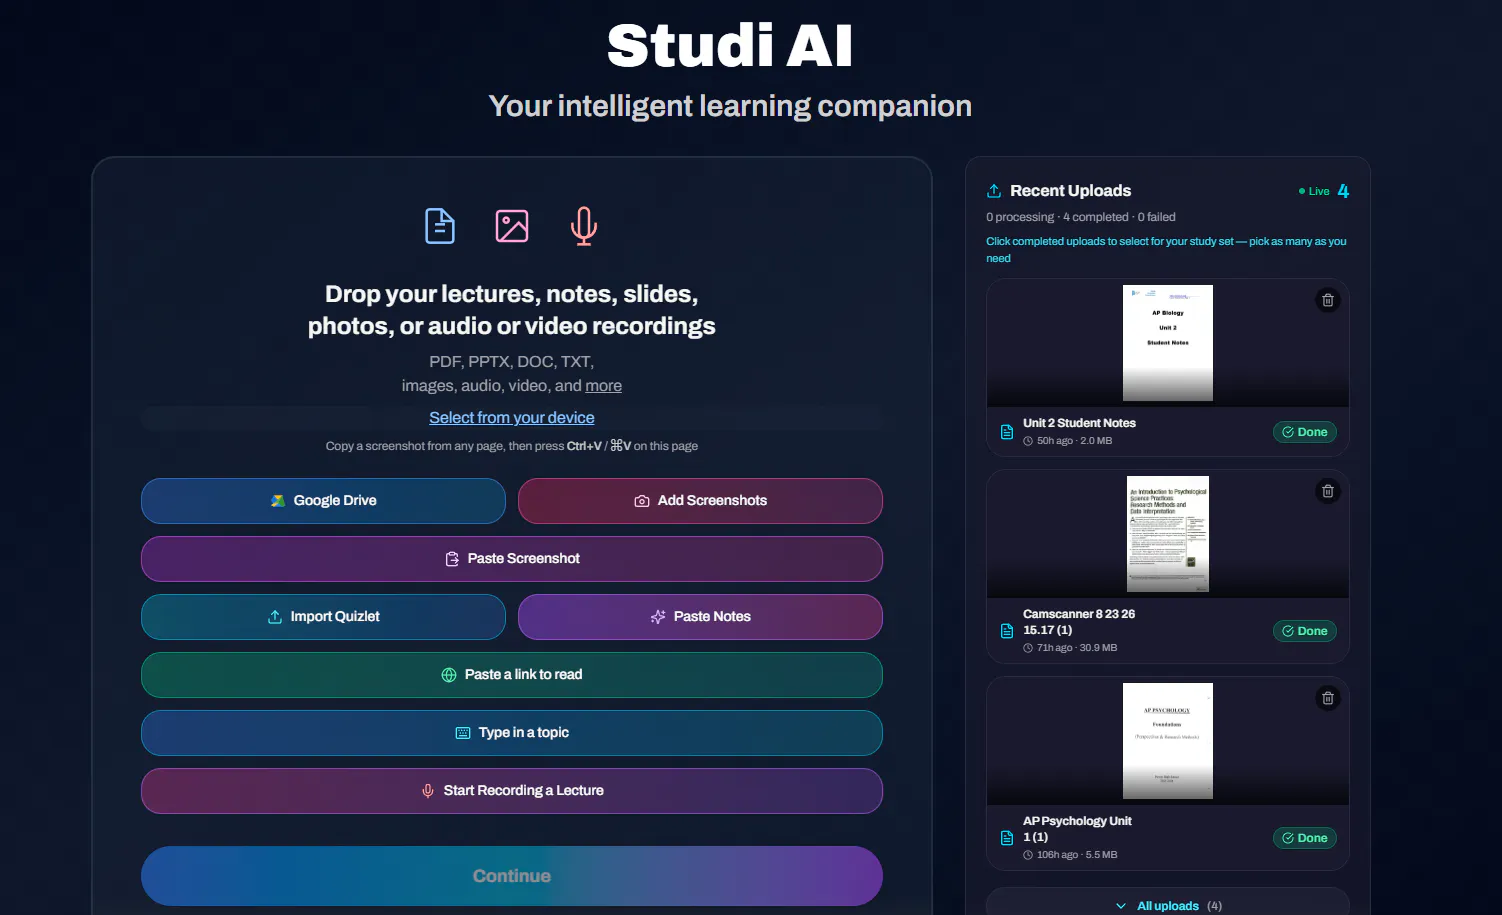The height and width of the screenshot is (915, 1502).
Task: Select the Camscanner document thumbnail
Action: point(1168,534)
